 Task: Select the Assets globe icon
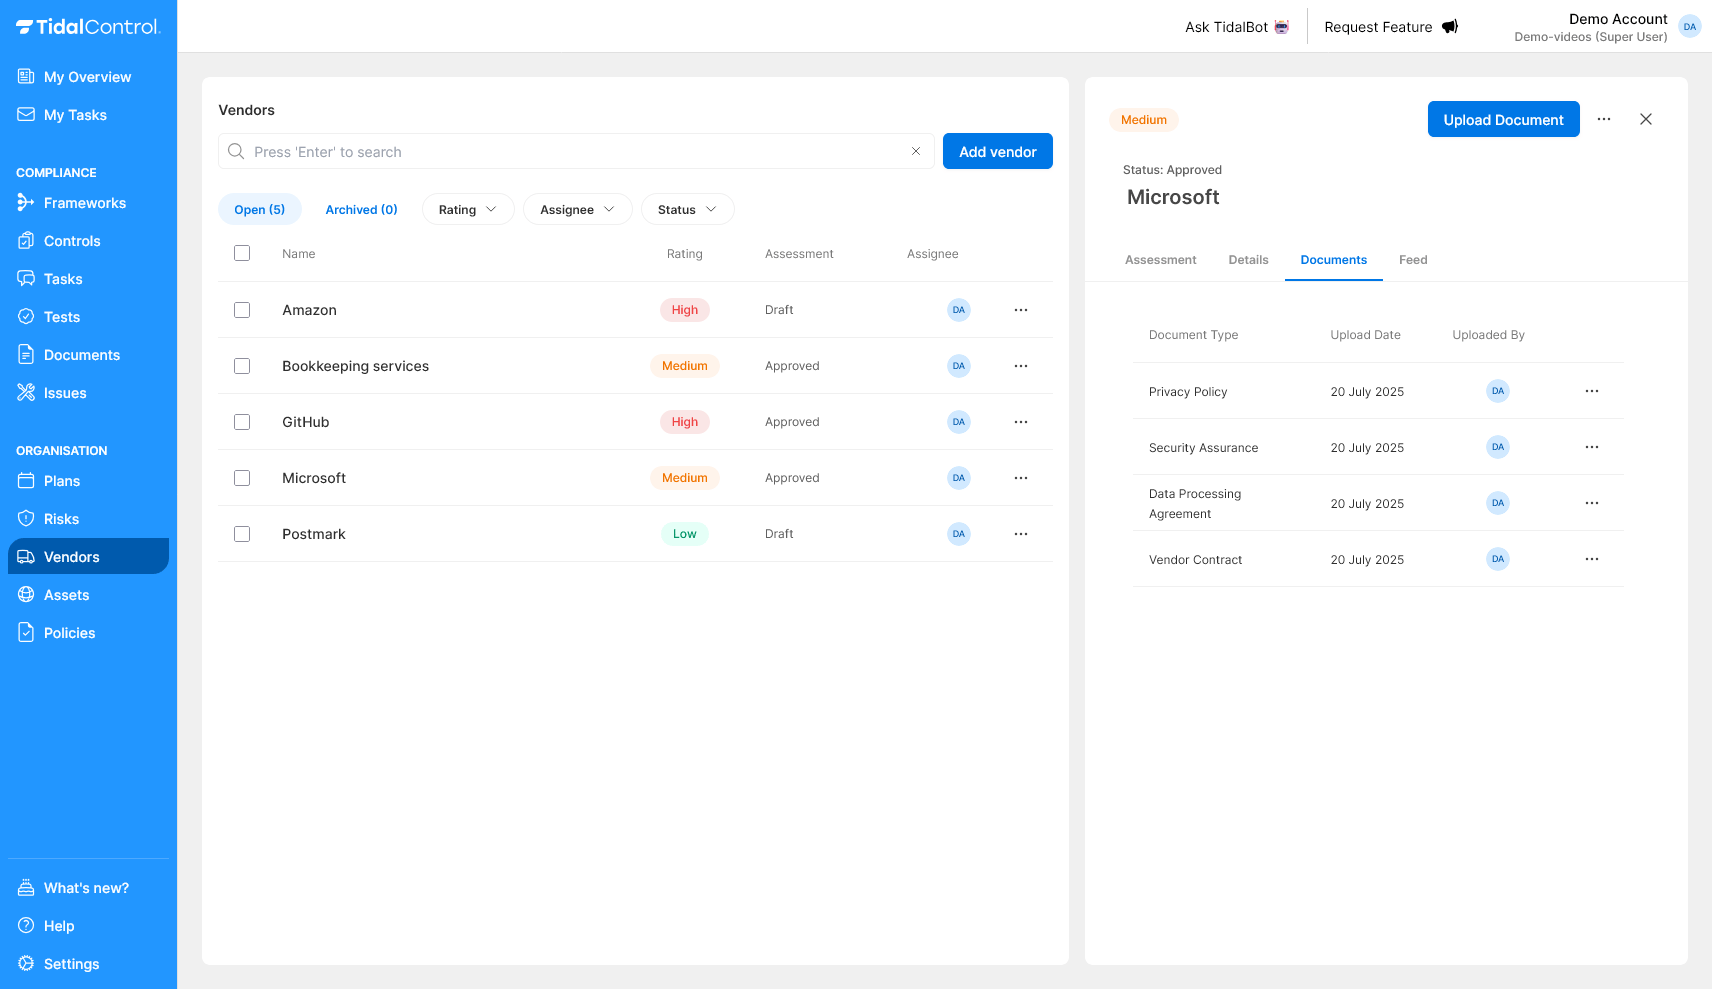tap(26, 594)
